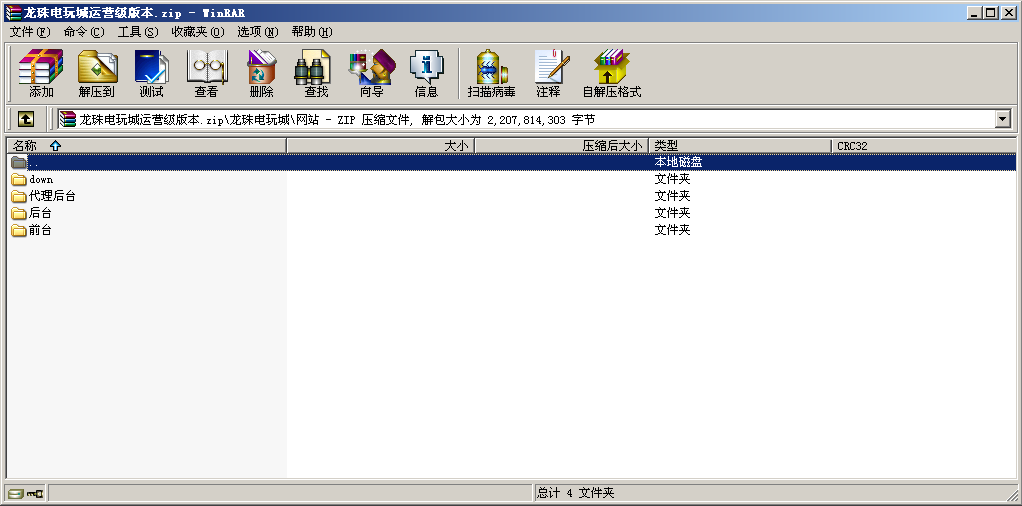Open the 文件 (File) menu
This screenshot has height=506, width=1022.
(29, 31)
